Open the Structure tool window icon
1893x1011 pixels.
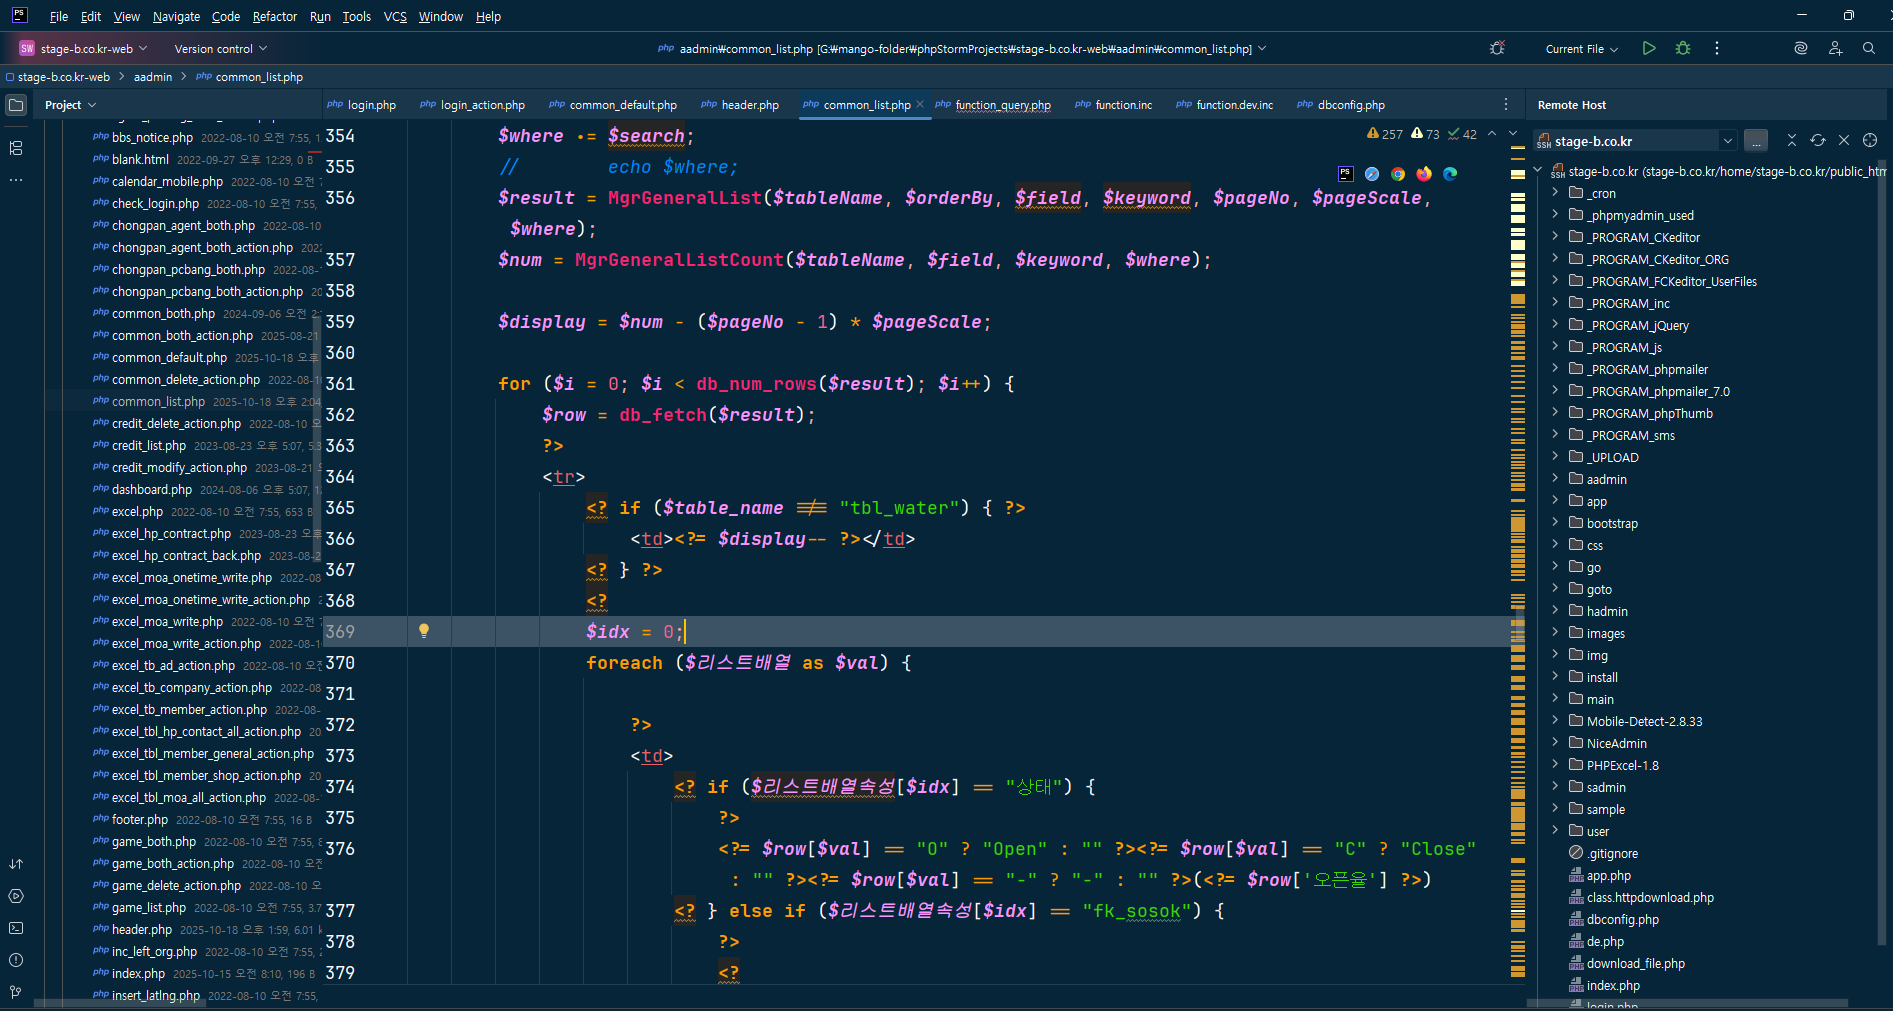pyautogui.click(x=16, y=148)
